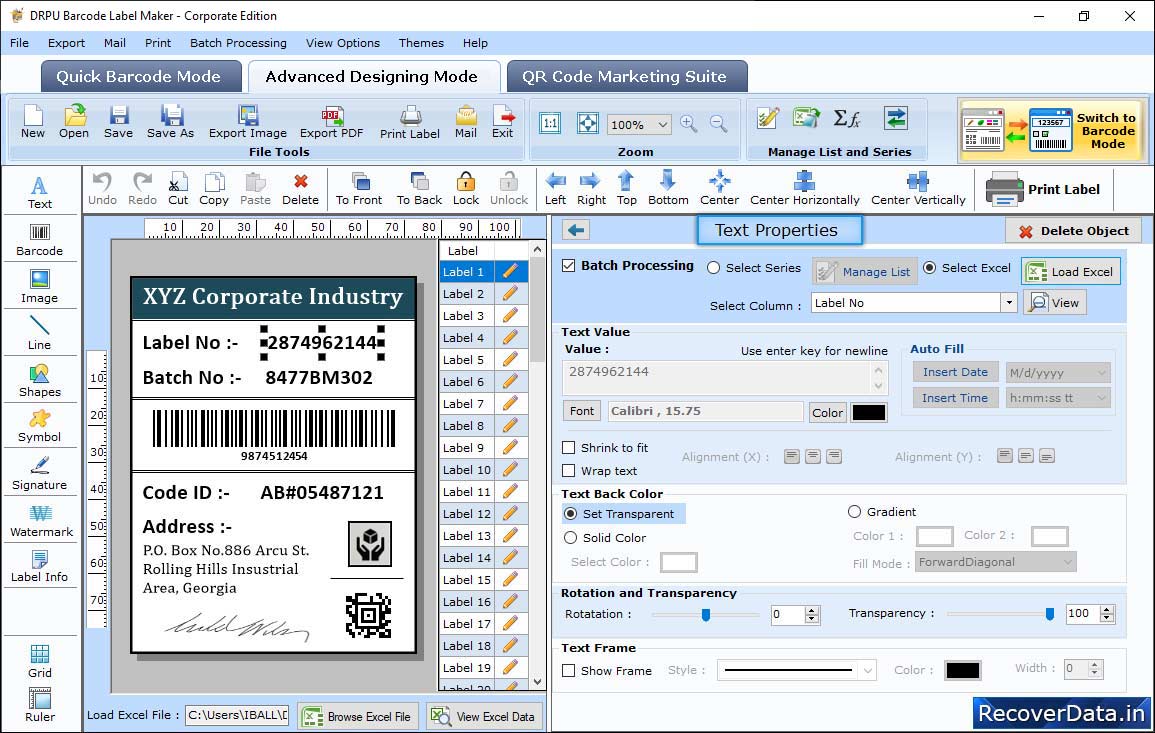Click the Save As icon
Screen dimensions: 1155x733
(x=171, y=122)
